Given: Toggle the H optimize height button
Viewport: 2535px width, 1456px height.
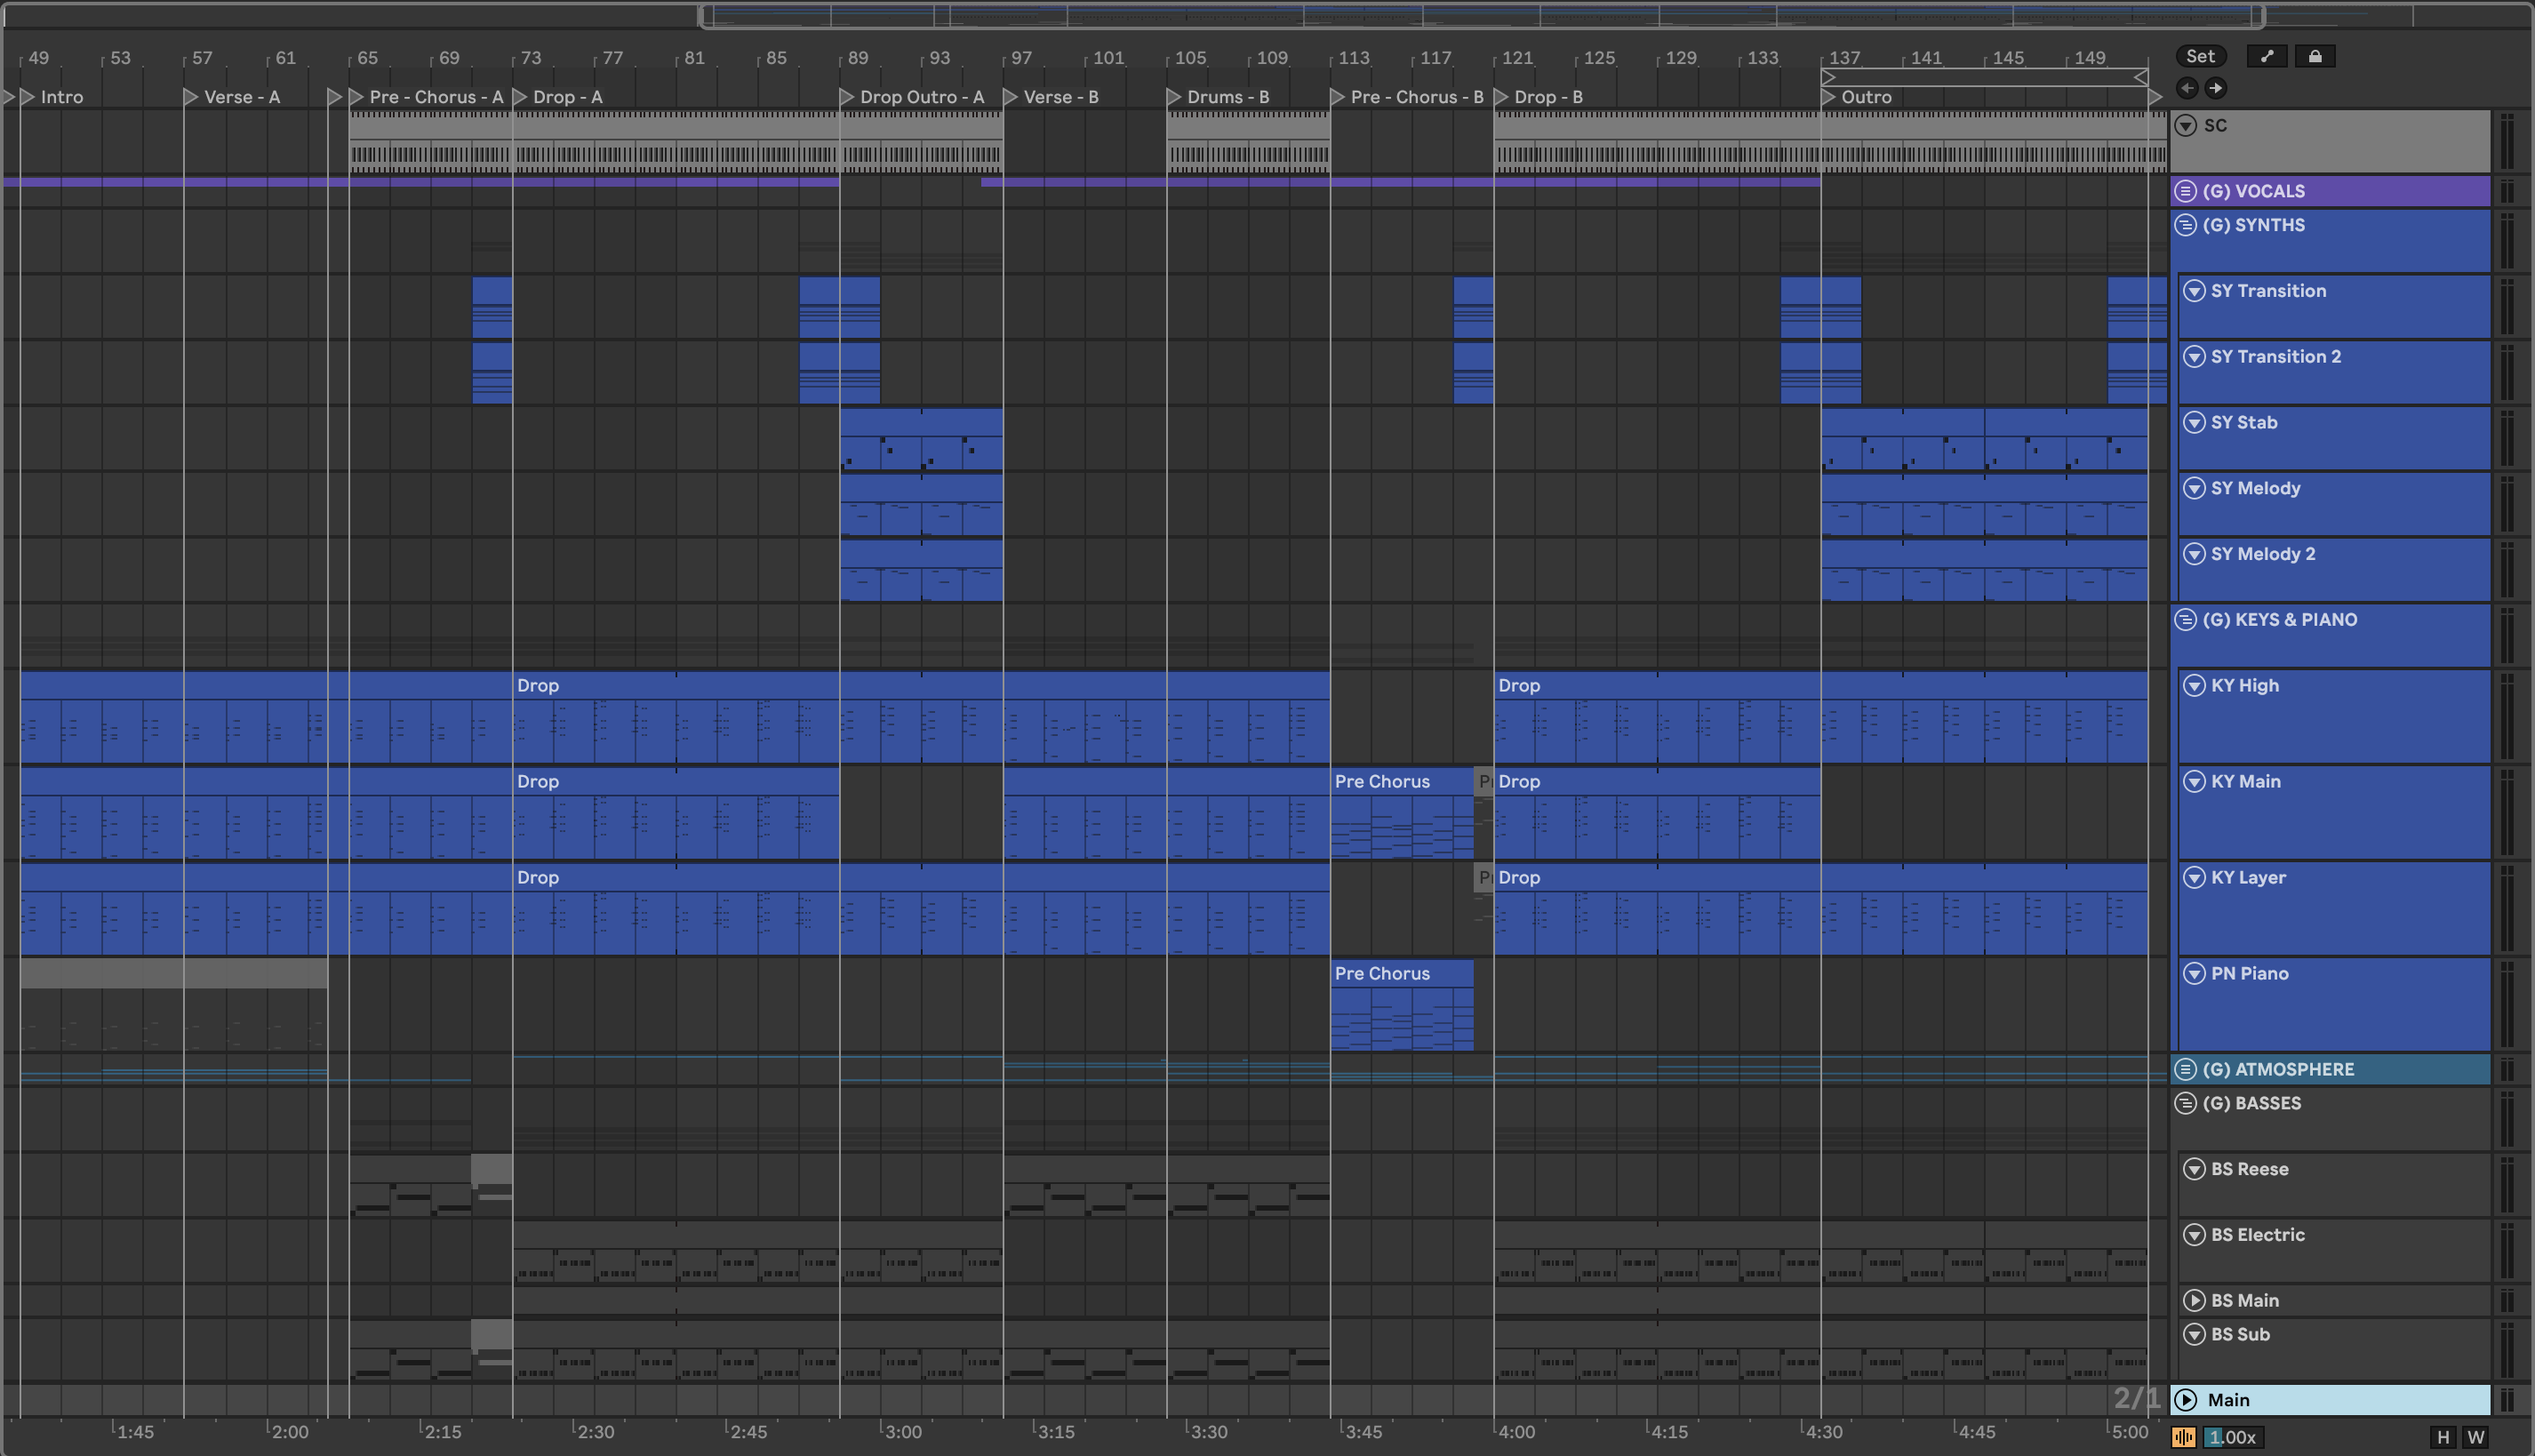Looking at the screenshot, I should [x=2443, y=1437].
